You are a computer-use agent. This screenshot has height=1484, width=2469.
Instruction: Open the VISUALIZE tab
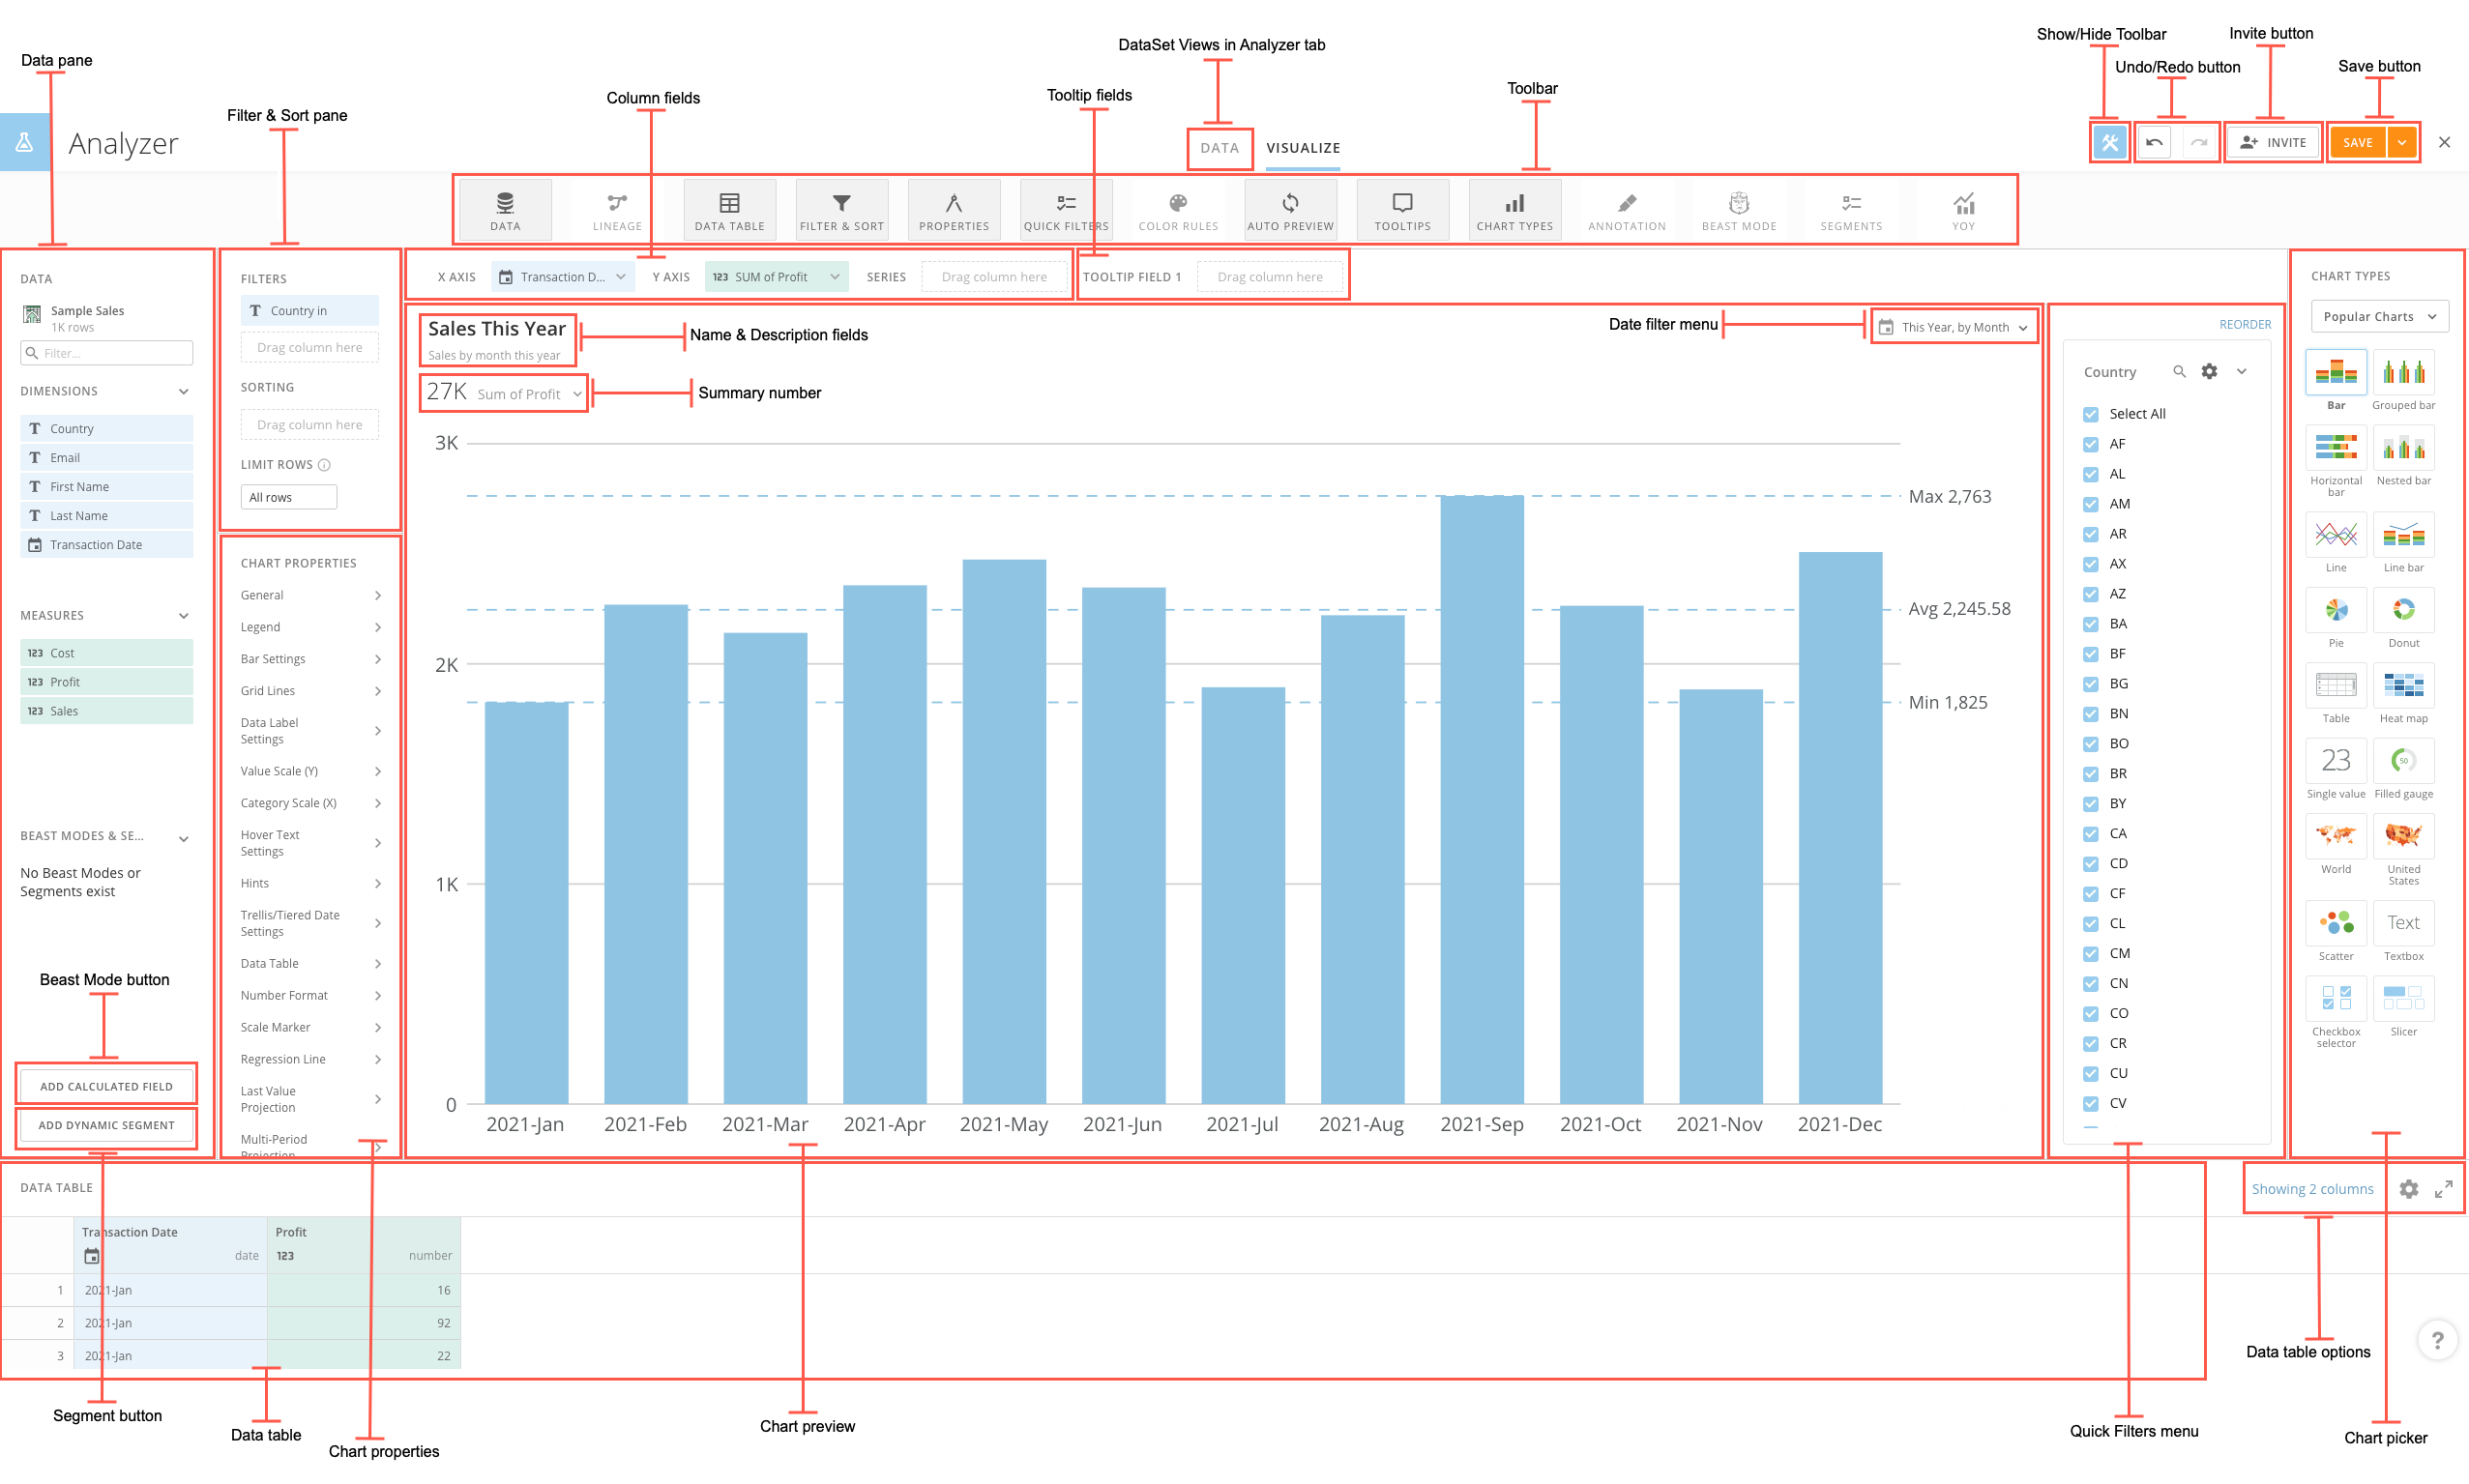[x=1302, y=147]
